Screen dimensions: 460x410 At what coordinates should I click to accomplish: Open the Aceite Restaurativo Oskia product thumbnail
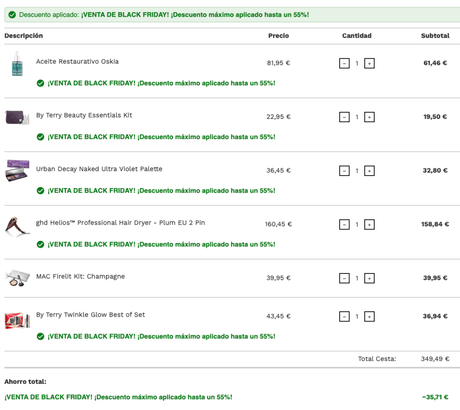click(x=17, y=64)
